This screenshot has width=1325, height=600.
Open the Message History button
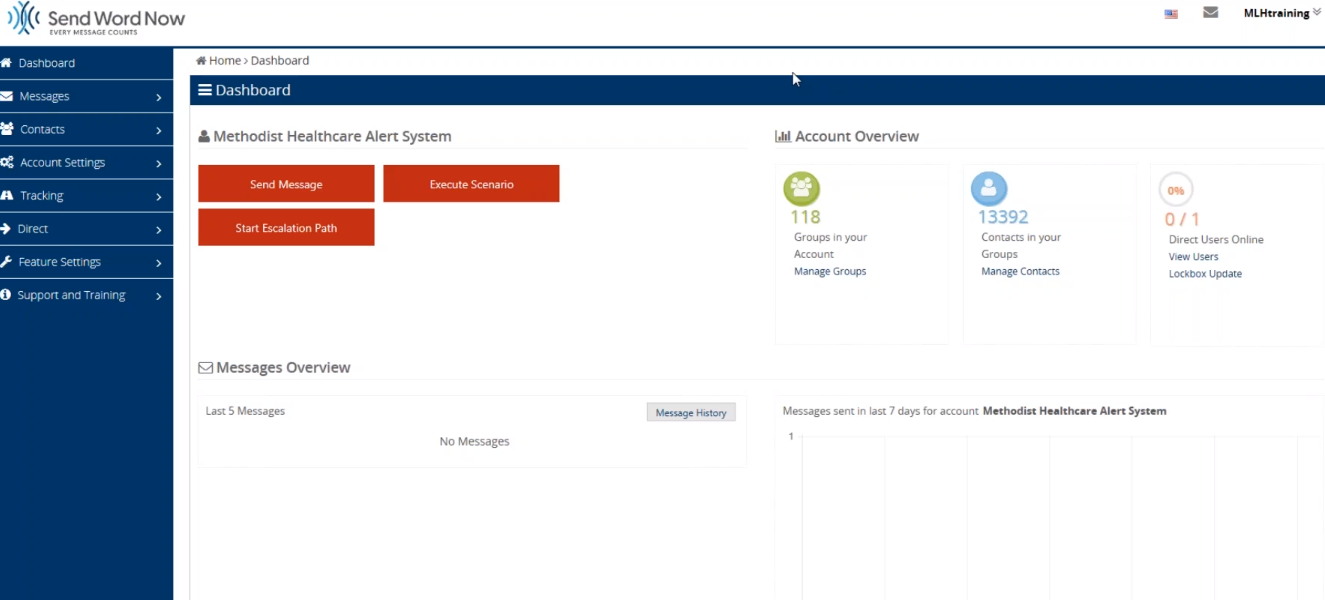691,412
